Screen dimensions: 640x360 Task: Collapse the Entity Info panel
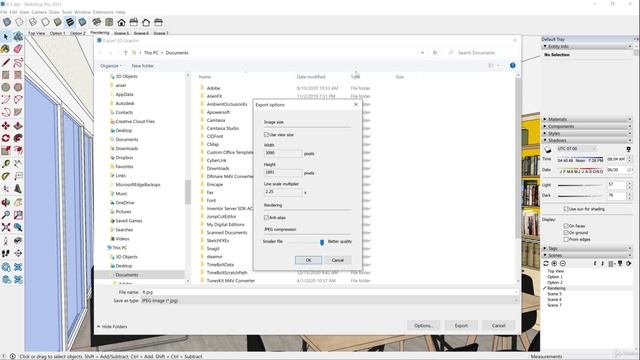587,47
